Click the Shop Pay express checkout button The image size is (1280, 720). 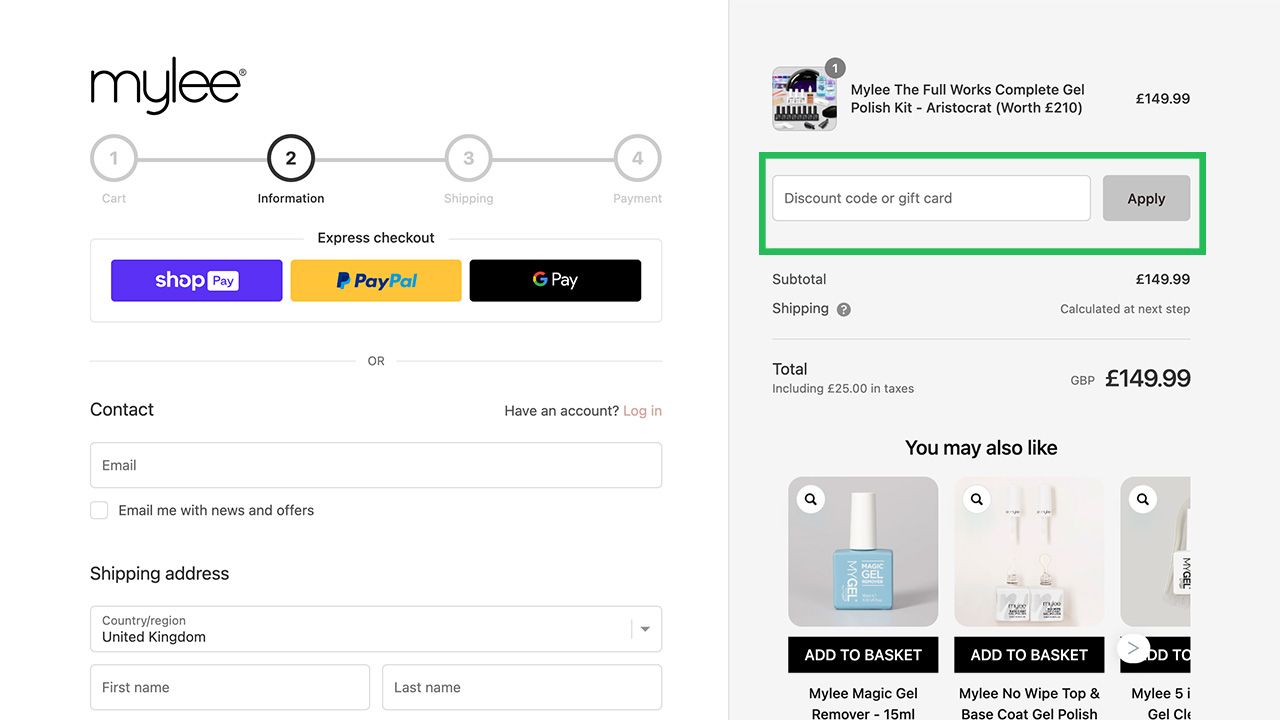point(196,281)
